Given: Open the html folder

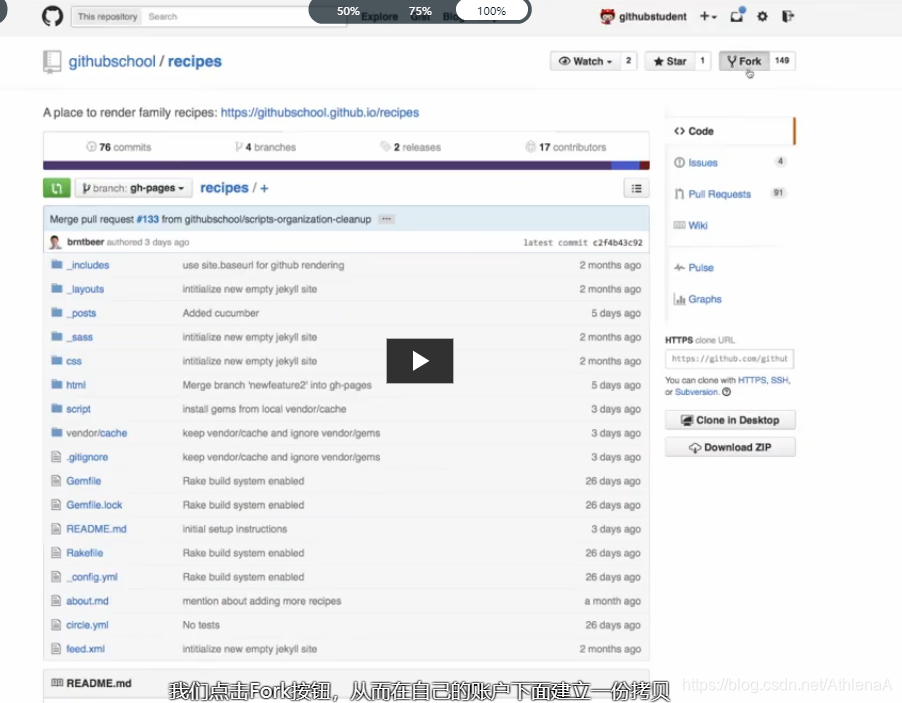Looking at the screenshot, I should 75,385.
